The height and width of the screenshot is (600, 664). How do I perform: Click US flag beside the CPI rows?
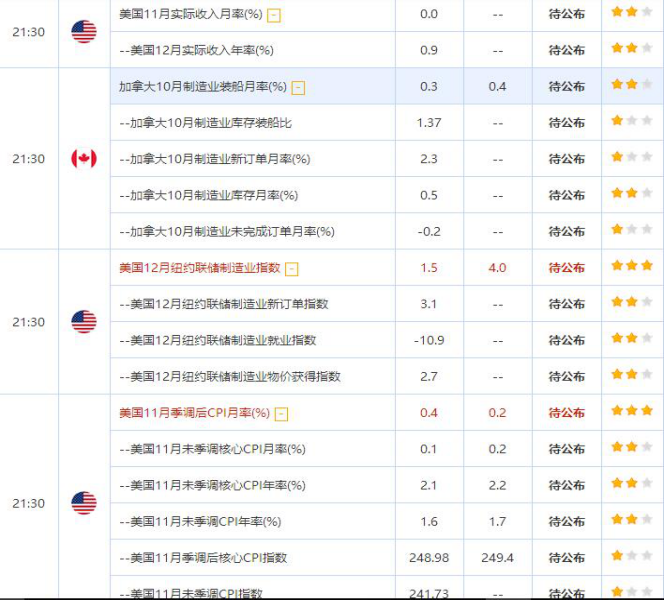pyautogui.click(x=84, y=503)
